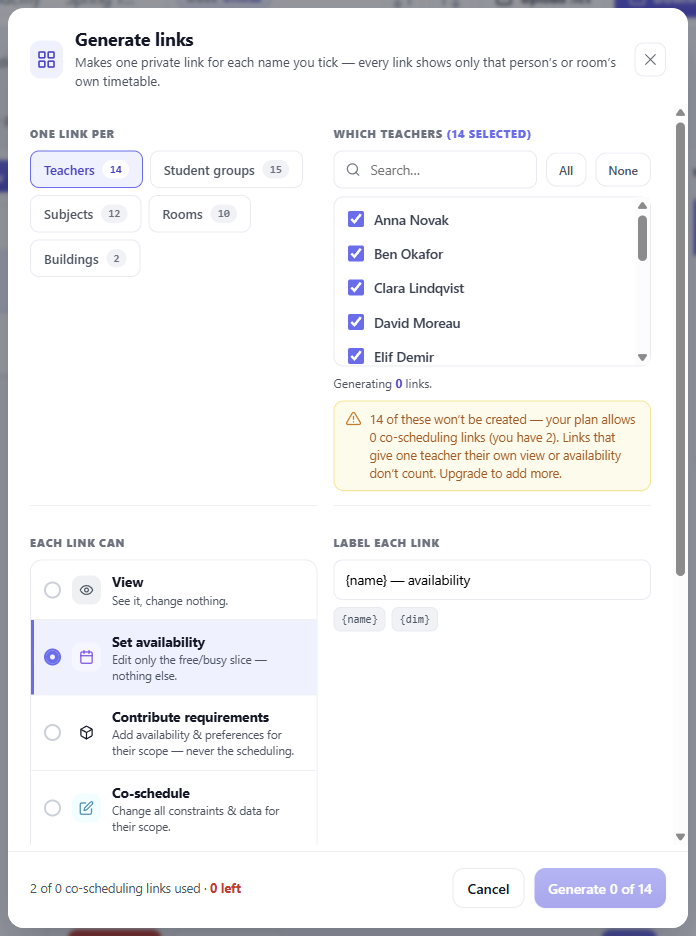Click the cube icon for Contribute requirements

pos(87,732)
